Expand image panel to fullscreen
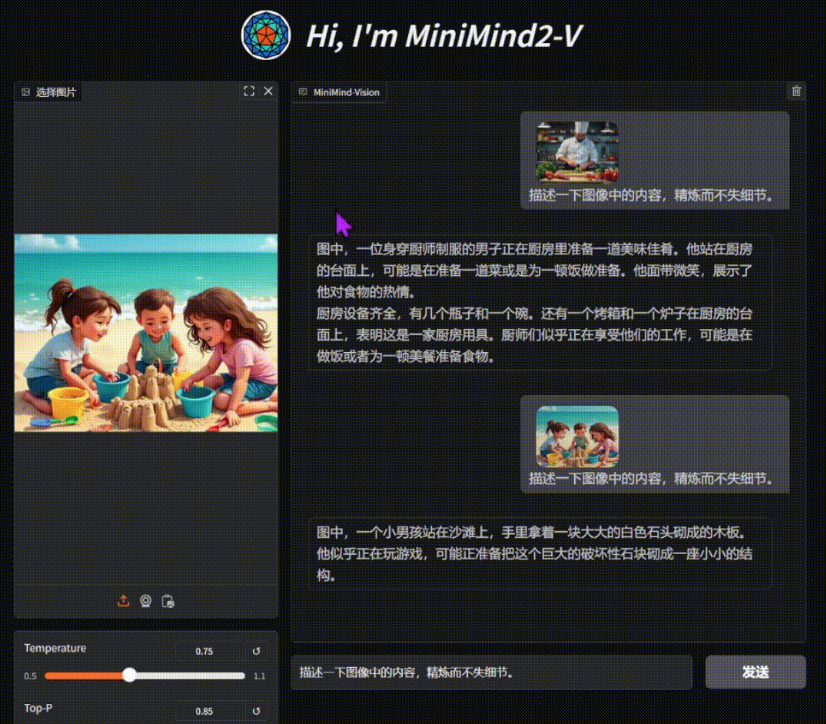 (249, 91)
